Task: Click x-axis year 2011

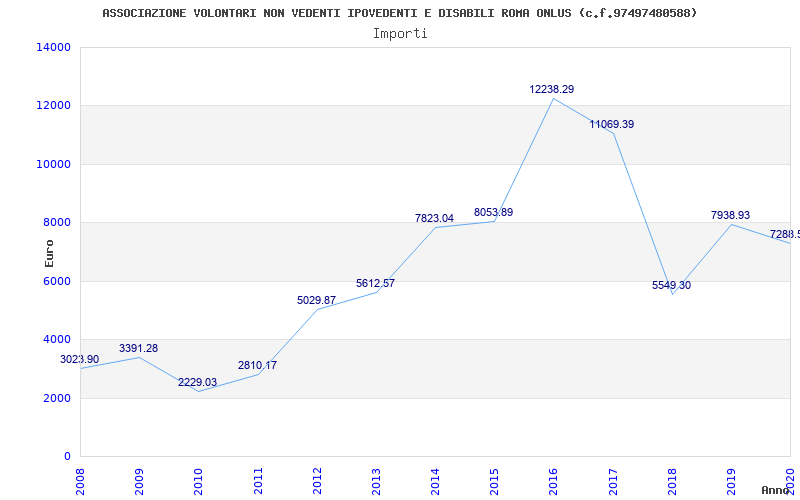Action: [258, 481]
